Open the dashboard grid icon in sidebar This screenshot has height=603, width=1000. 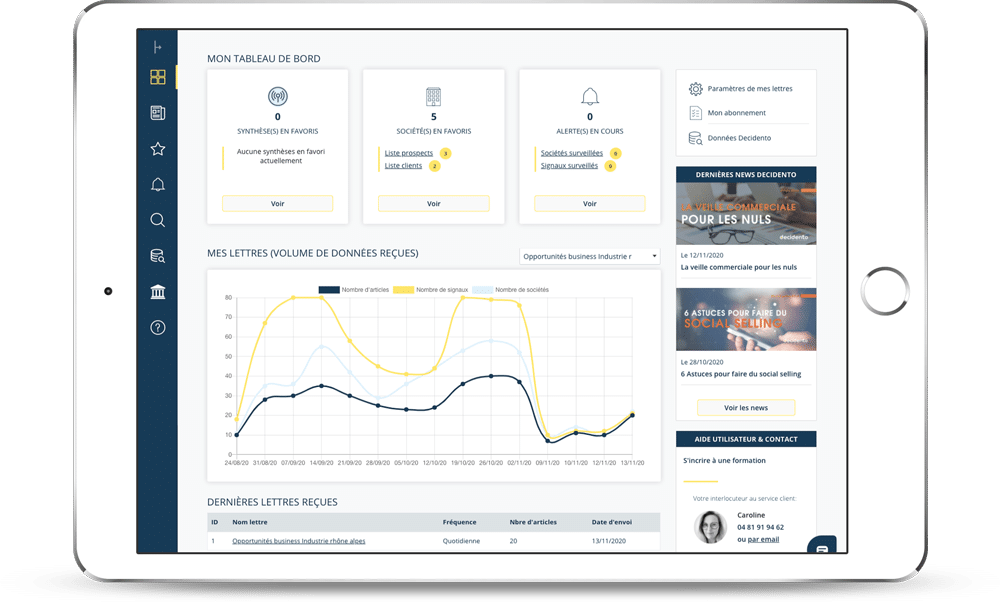(157, 77)
